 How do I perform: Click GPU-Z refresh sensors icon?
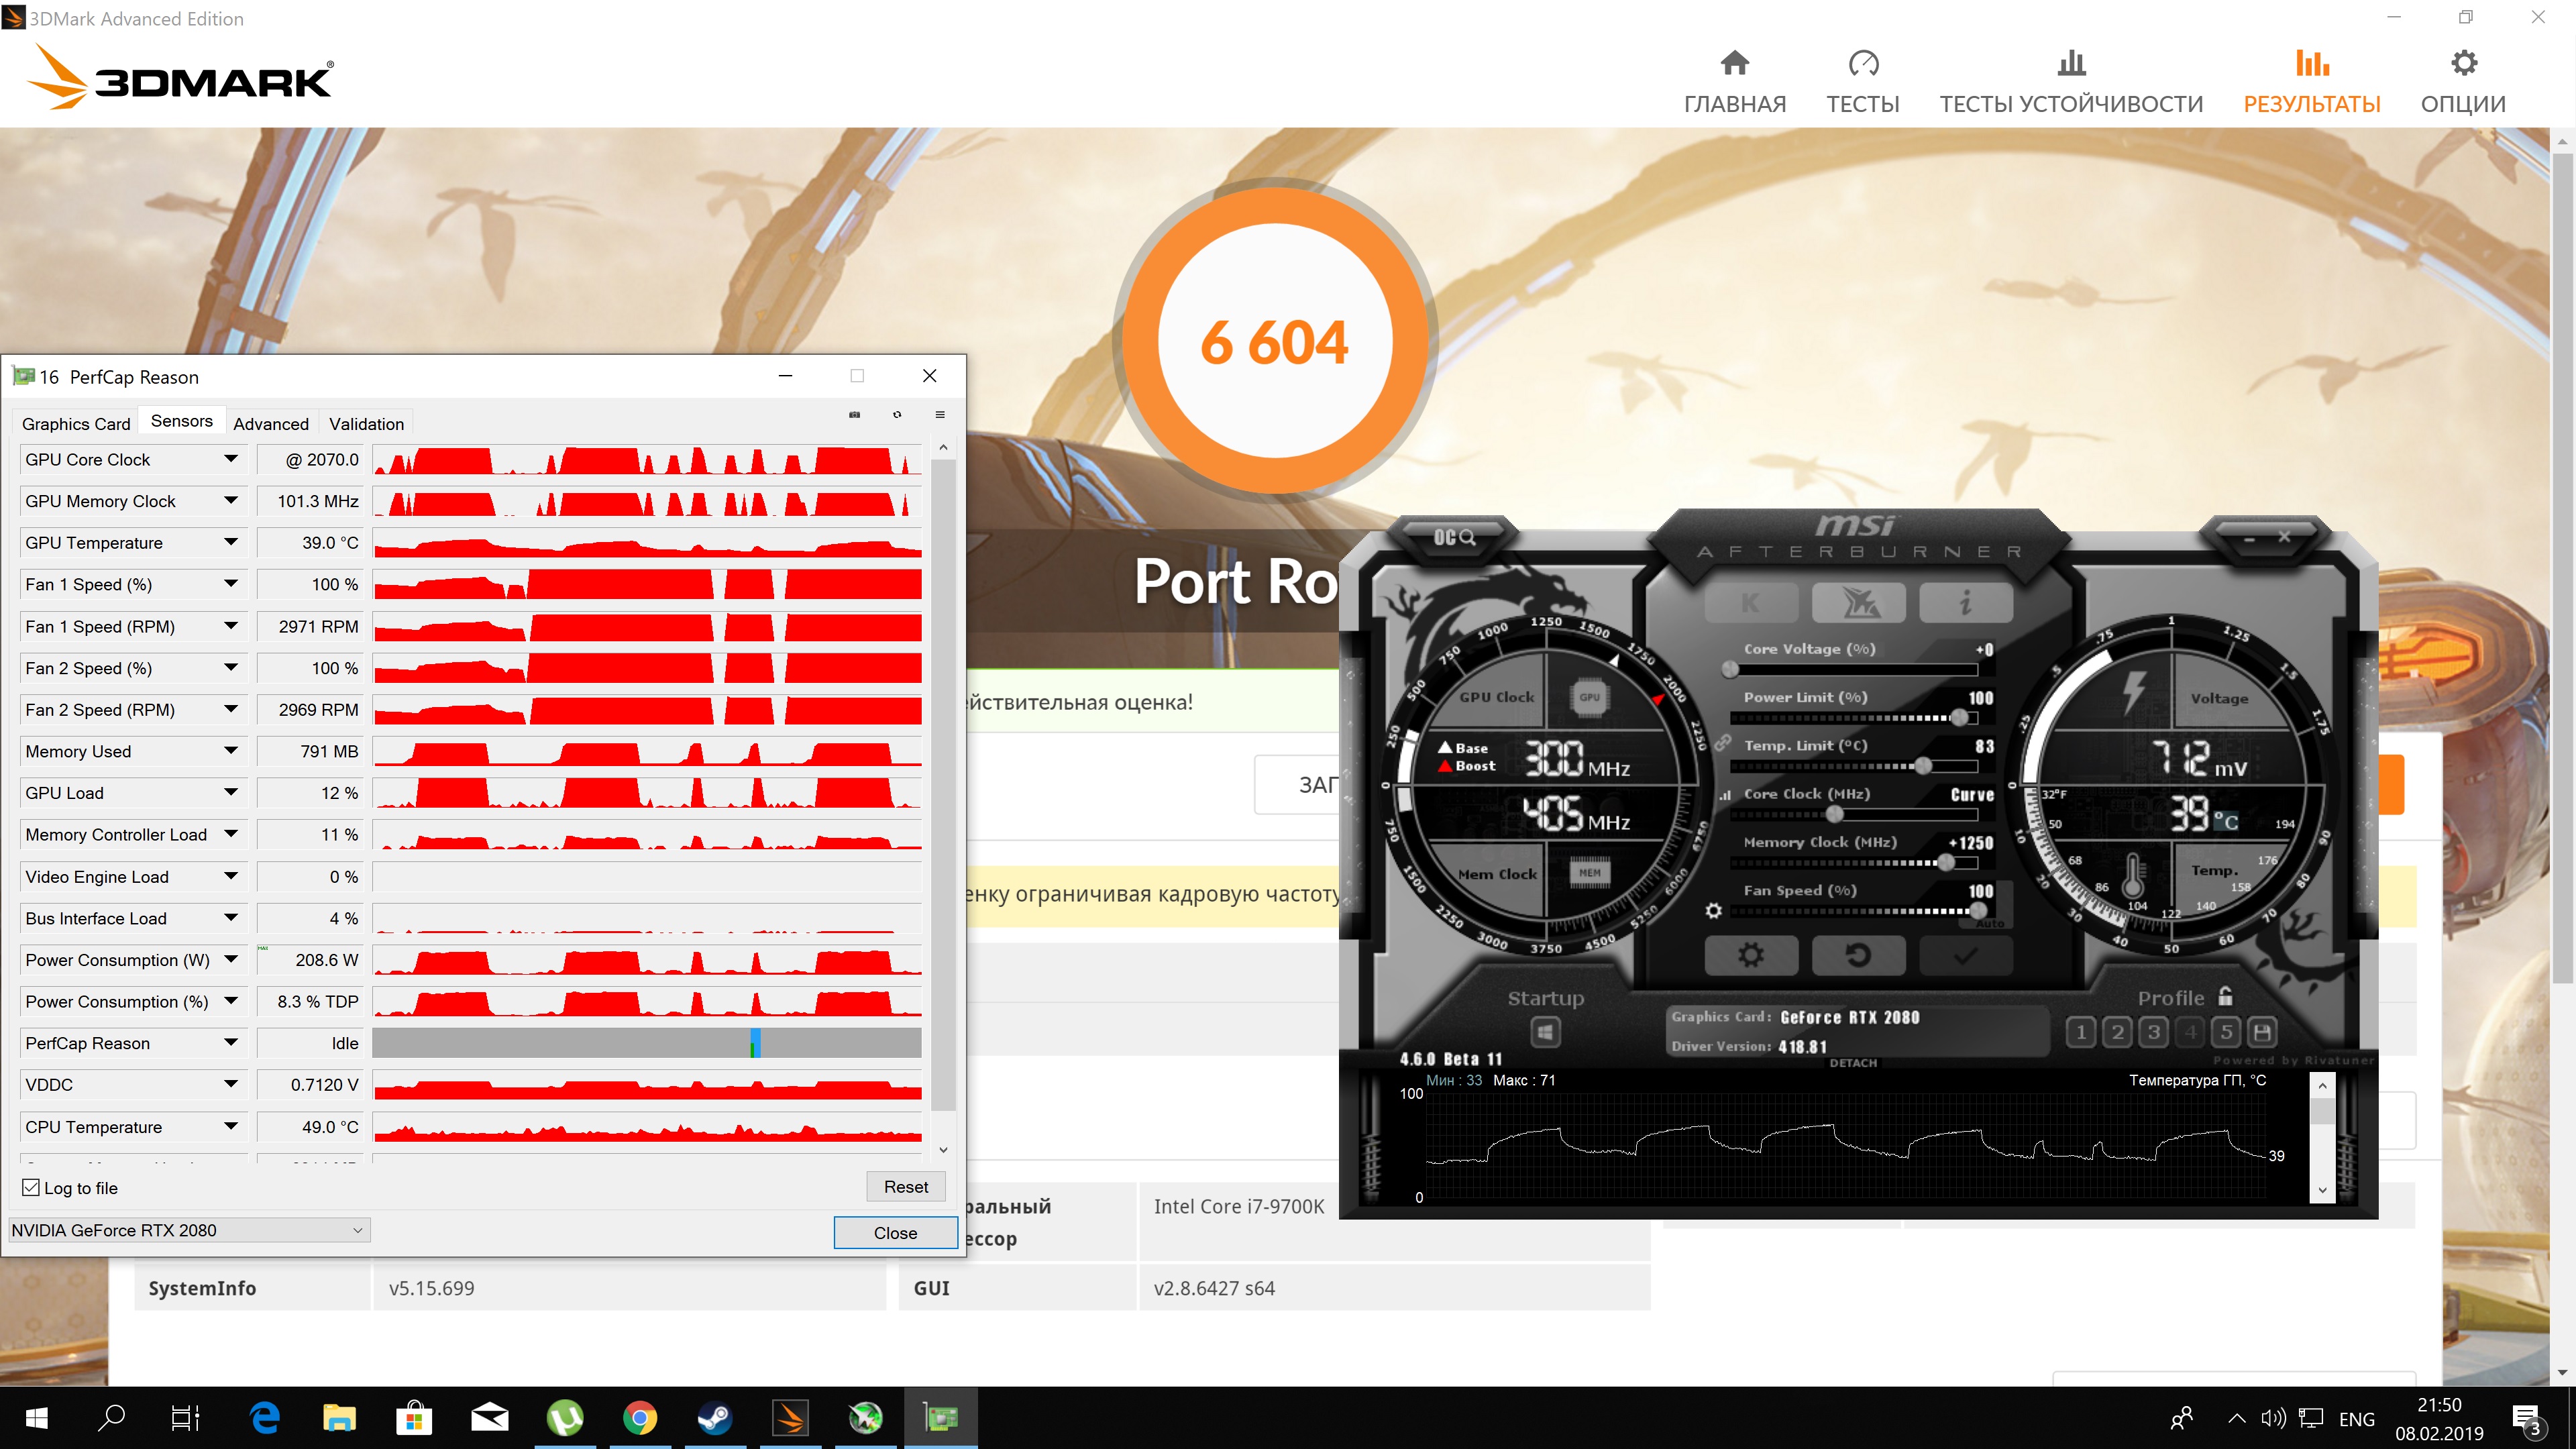[x=897, y=414]
